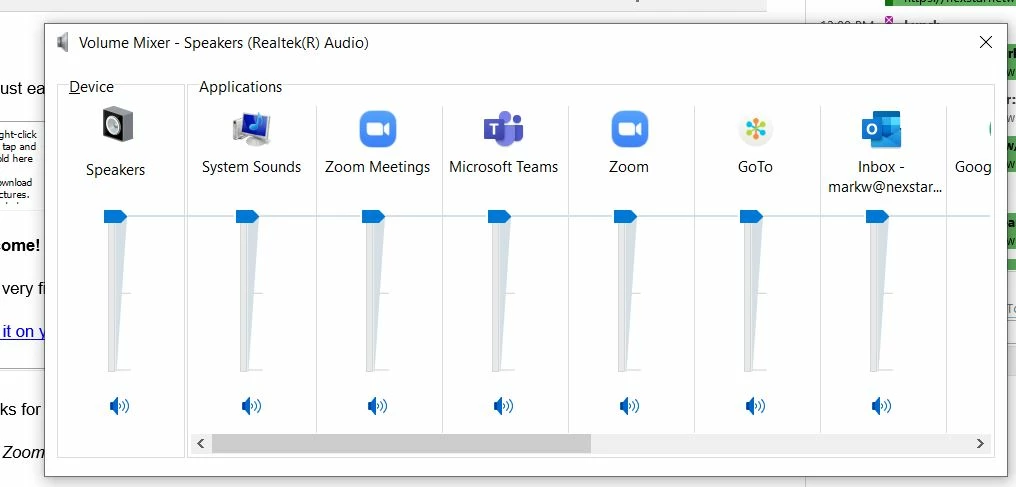Click the GoTo app icon

pos(756,129)
